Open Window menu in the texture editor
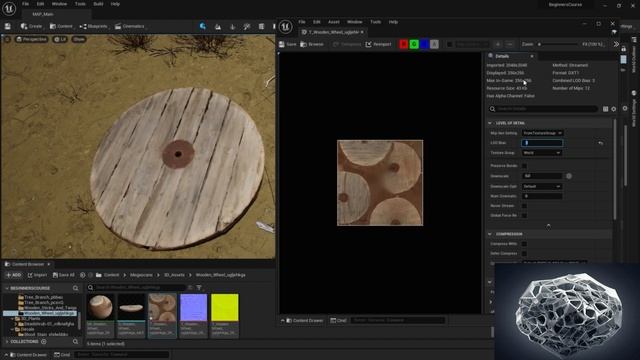640x360 pixels. click(x=354, y=22)
